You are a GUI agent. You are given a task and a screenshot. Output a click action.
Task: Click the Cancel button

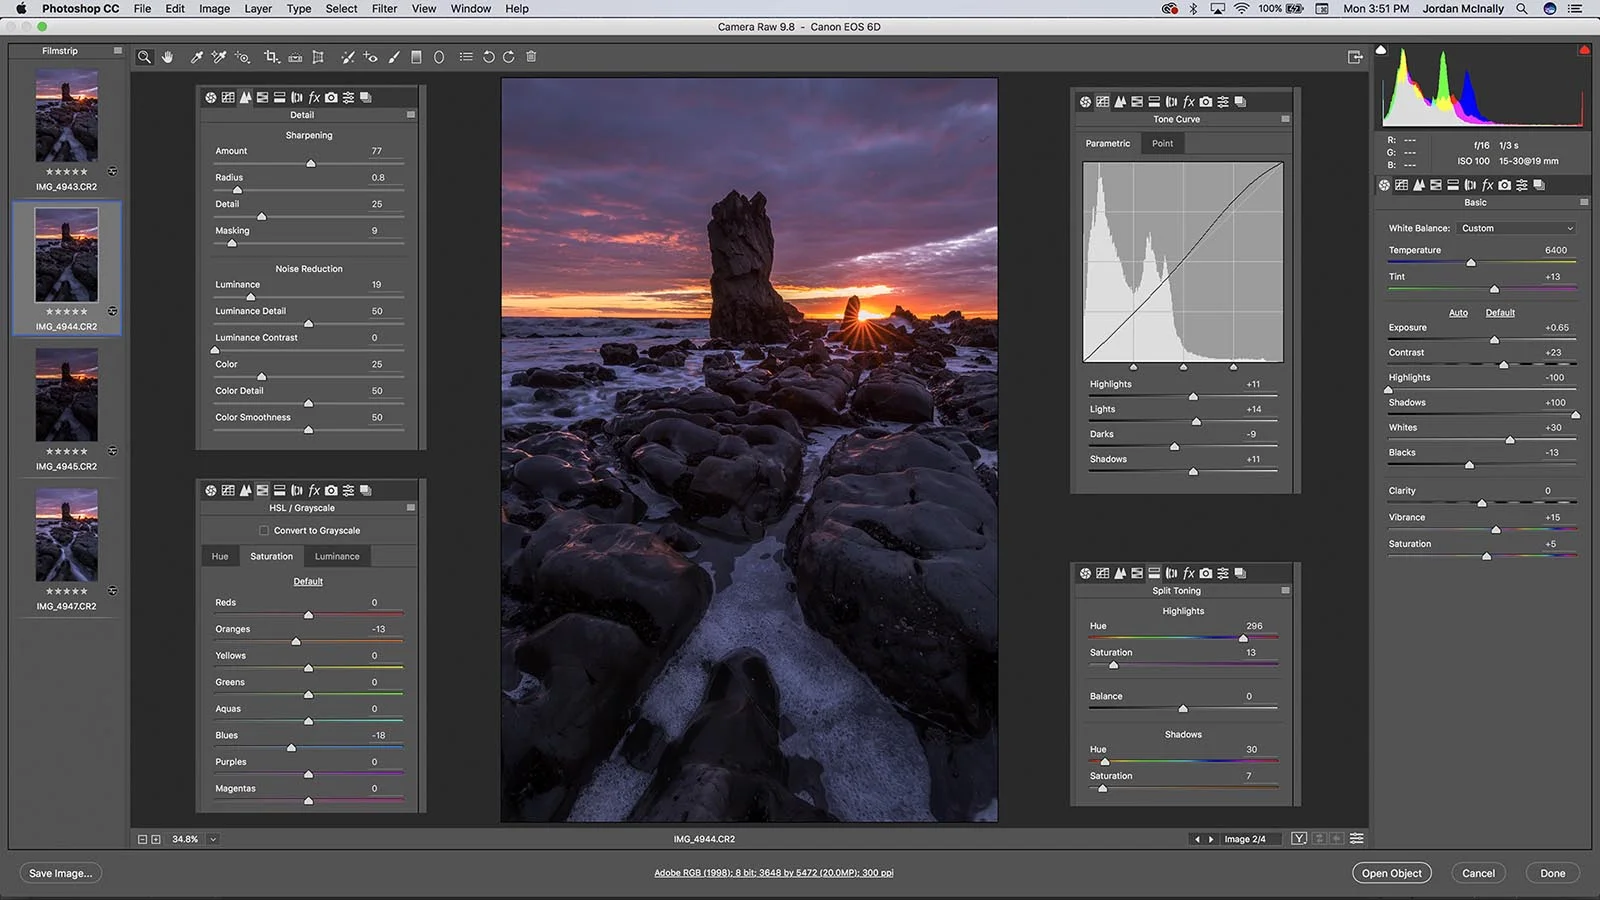pyautogui.click(x=1478, y=873)
